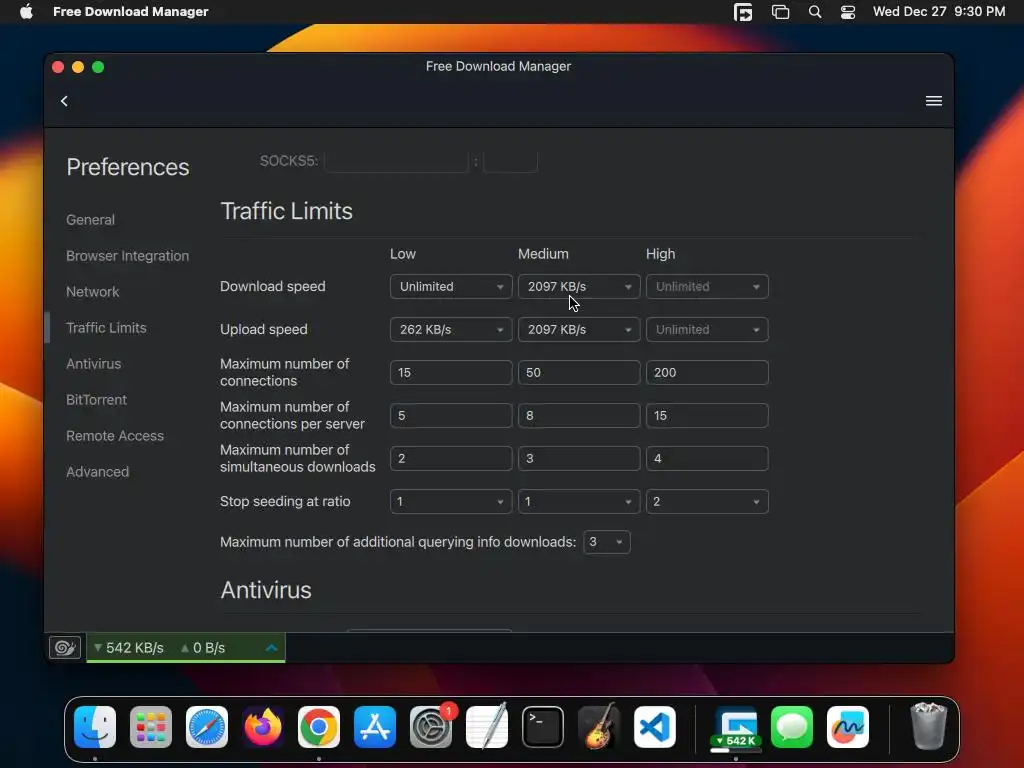The image size is (1024, 768).
Task: Click High connections per server field
Action: point(707,415)
